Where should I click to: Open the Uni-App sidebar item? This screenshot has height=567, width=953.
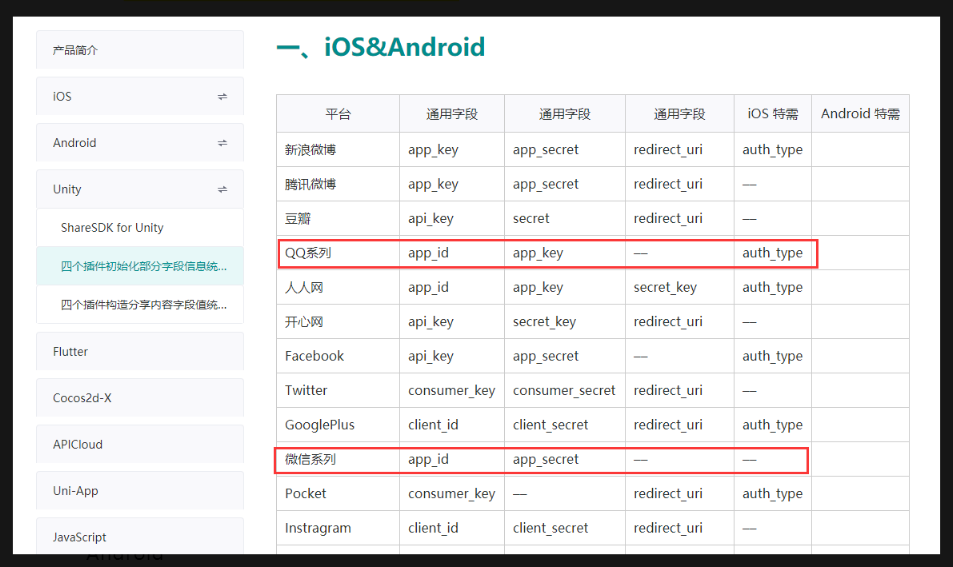tap(140, 490)
